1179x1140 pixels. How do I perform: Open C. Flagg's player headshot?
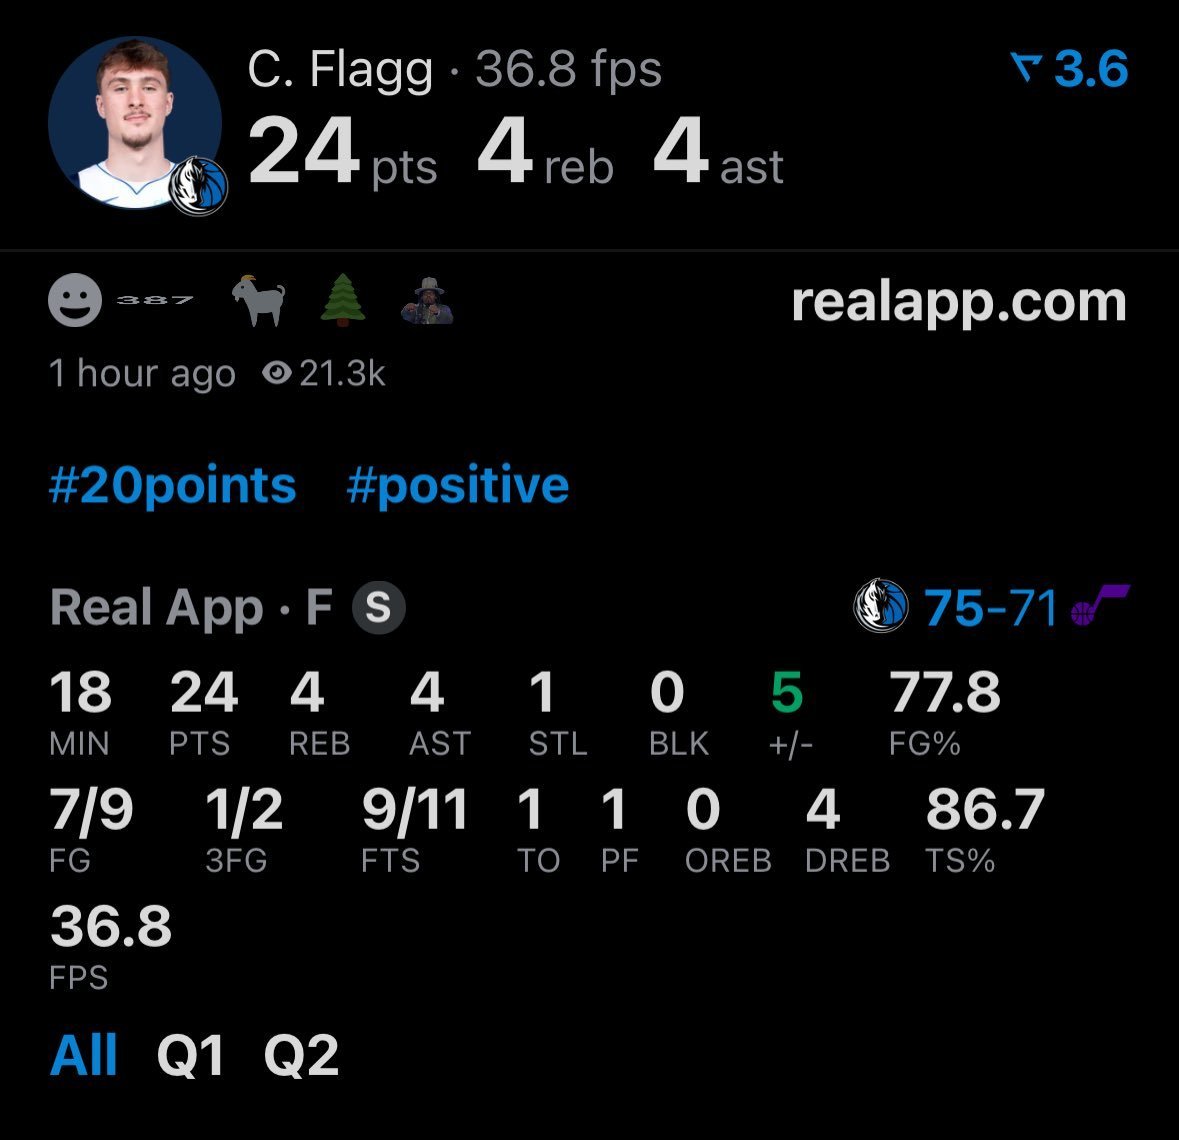(135, 123)
